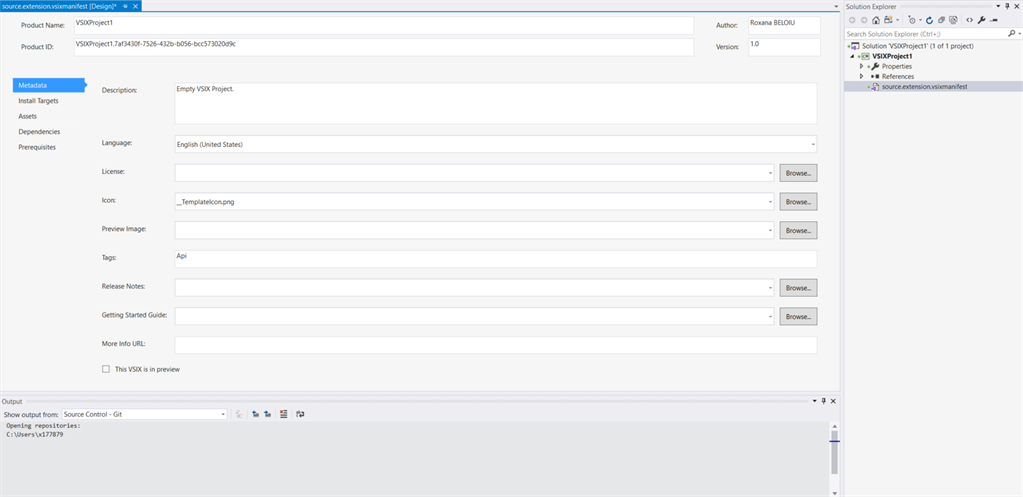Close the Solution Explorer panel
The image size is (1023, 497).
[x=1016, y=7]
